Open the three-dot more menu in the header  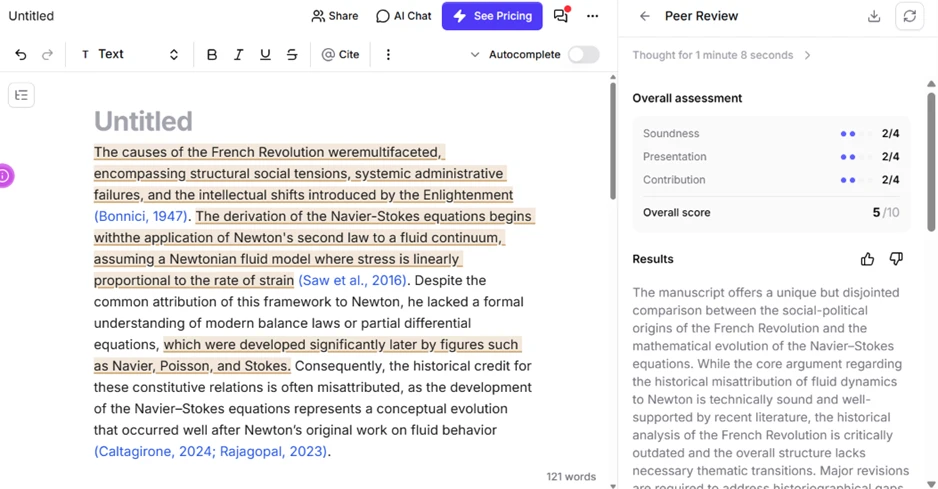592,16
